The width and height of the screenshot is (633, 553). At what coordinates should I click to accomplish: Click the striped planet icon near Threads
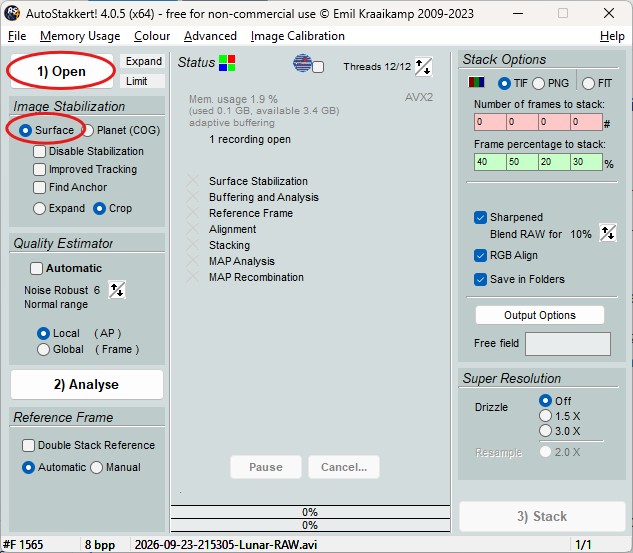tap(302, 63)
